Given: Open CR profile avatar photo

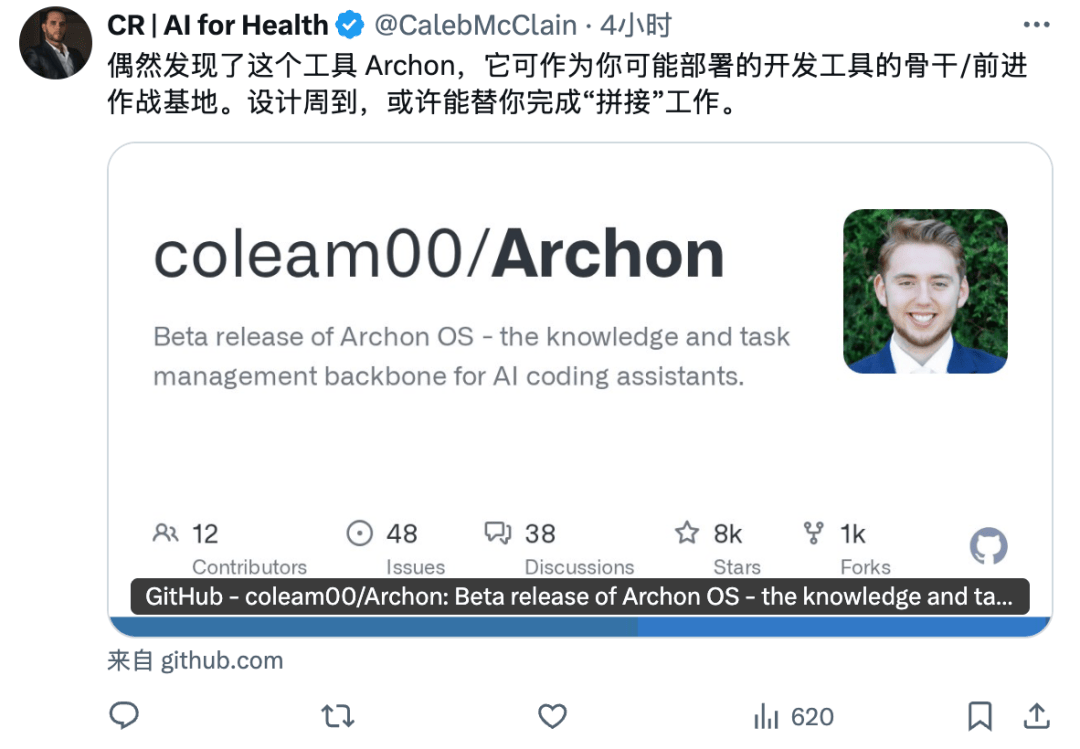Looking at the screenshot, I should coord(56,43).
